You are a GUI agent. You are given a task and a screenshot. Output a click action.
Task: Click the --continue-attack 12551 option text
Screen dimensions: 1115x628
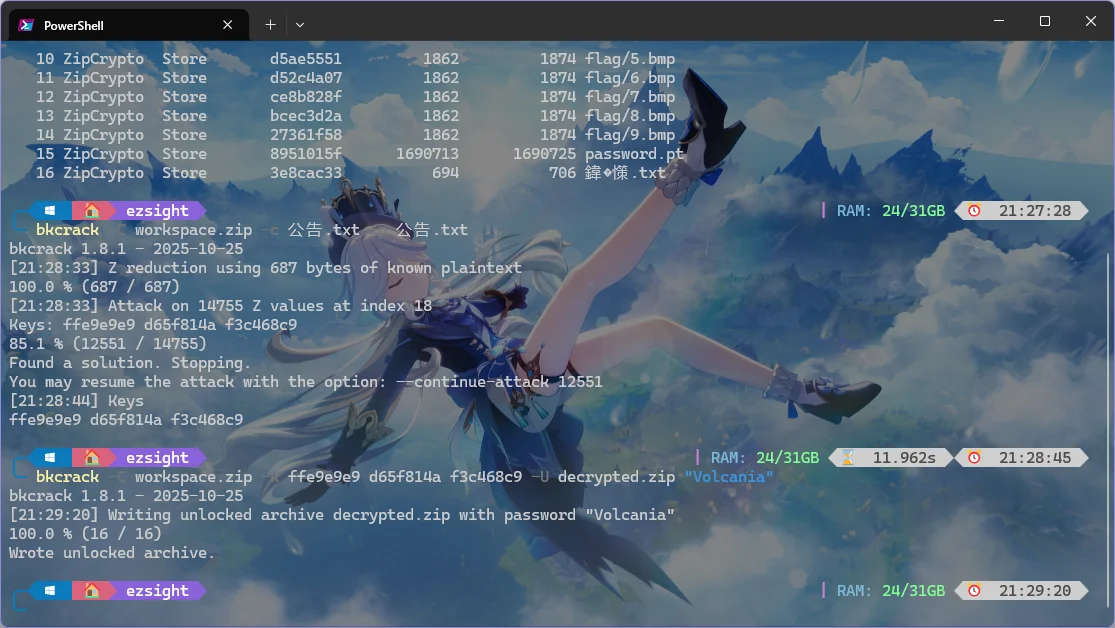pos(518,382)
